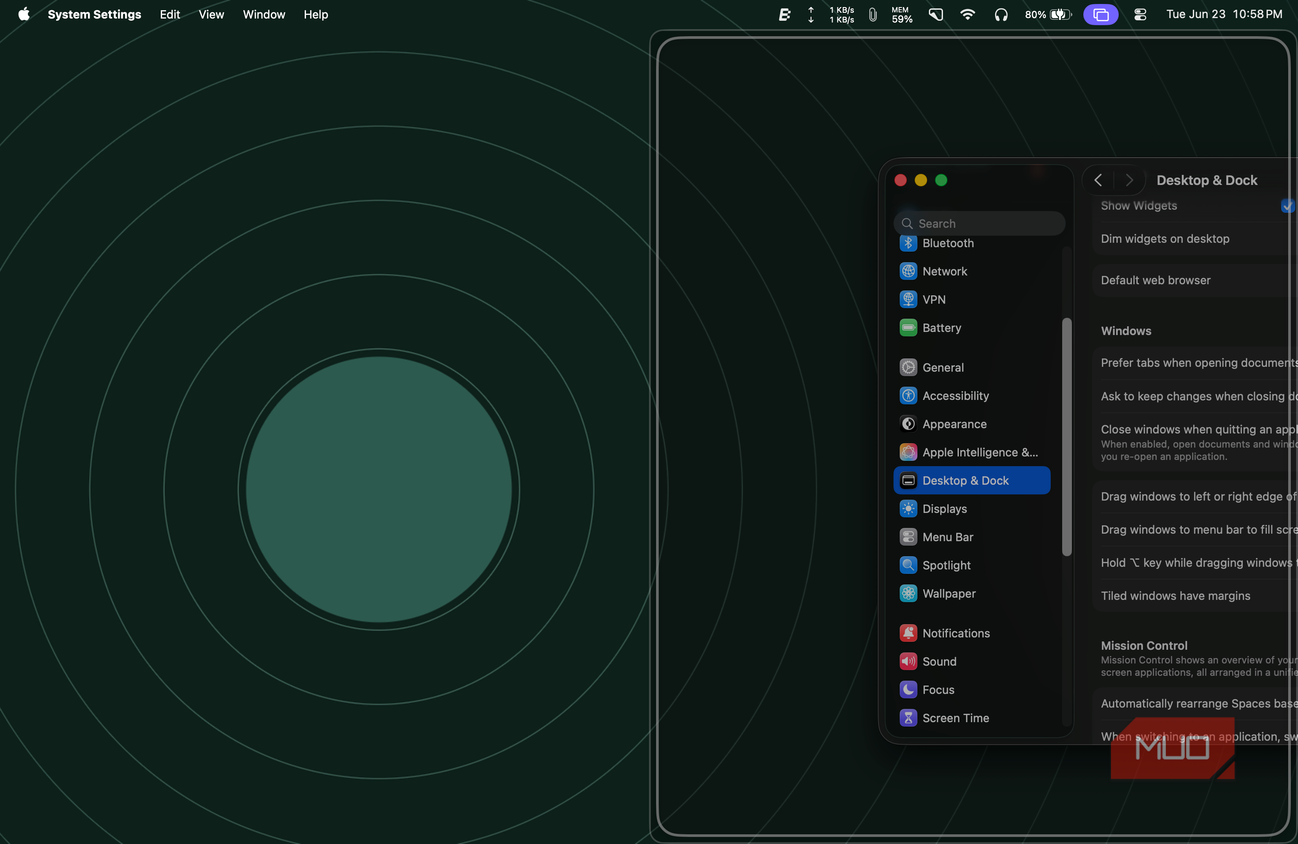Click the date and time in menu bar
The height and width of the screenshot is (844, 1298).
1224,15
